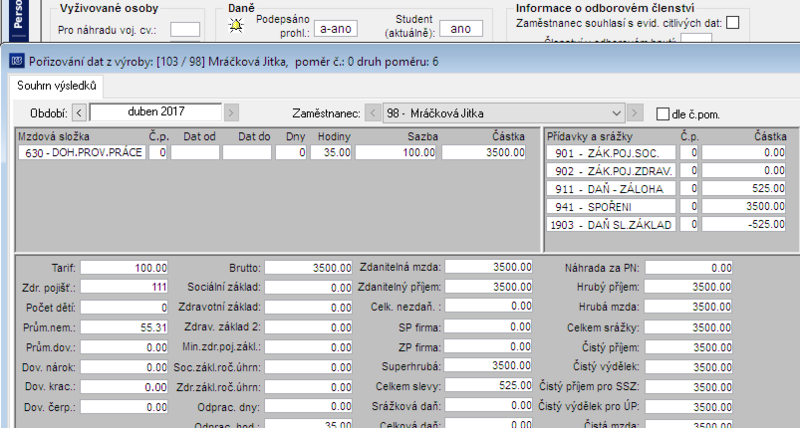Viewport: 800px width, 428px height.
Task: Click the Prům.dov. field
Action: [x=124, y=347]
